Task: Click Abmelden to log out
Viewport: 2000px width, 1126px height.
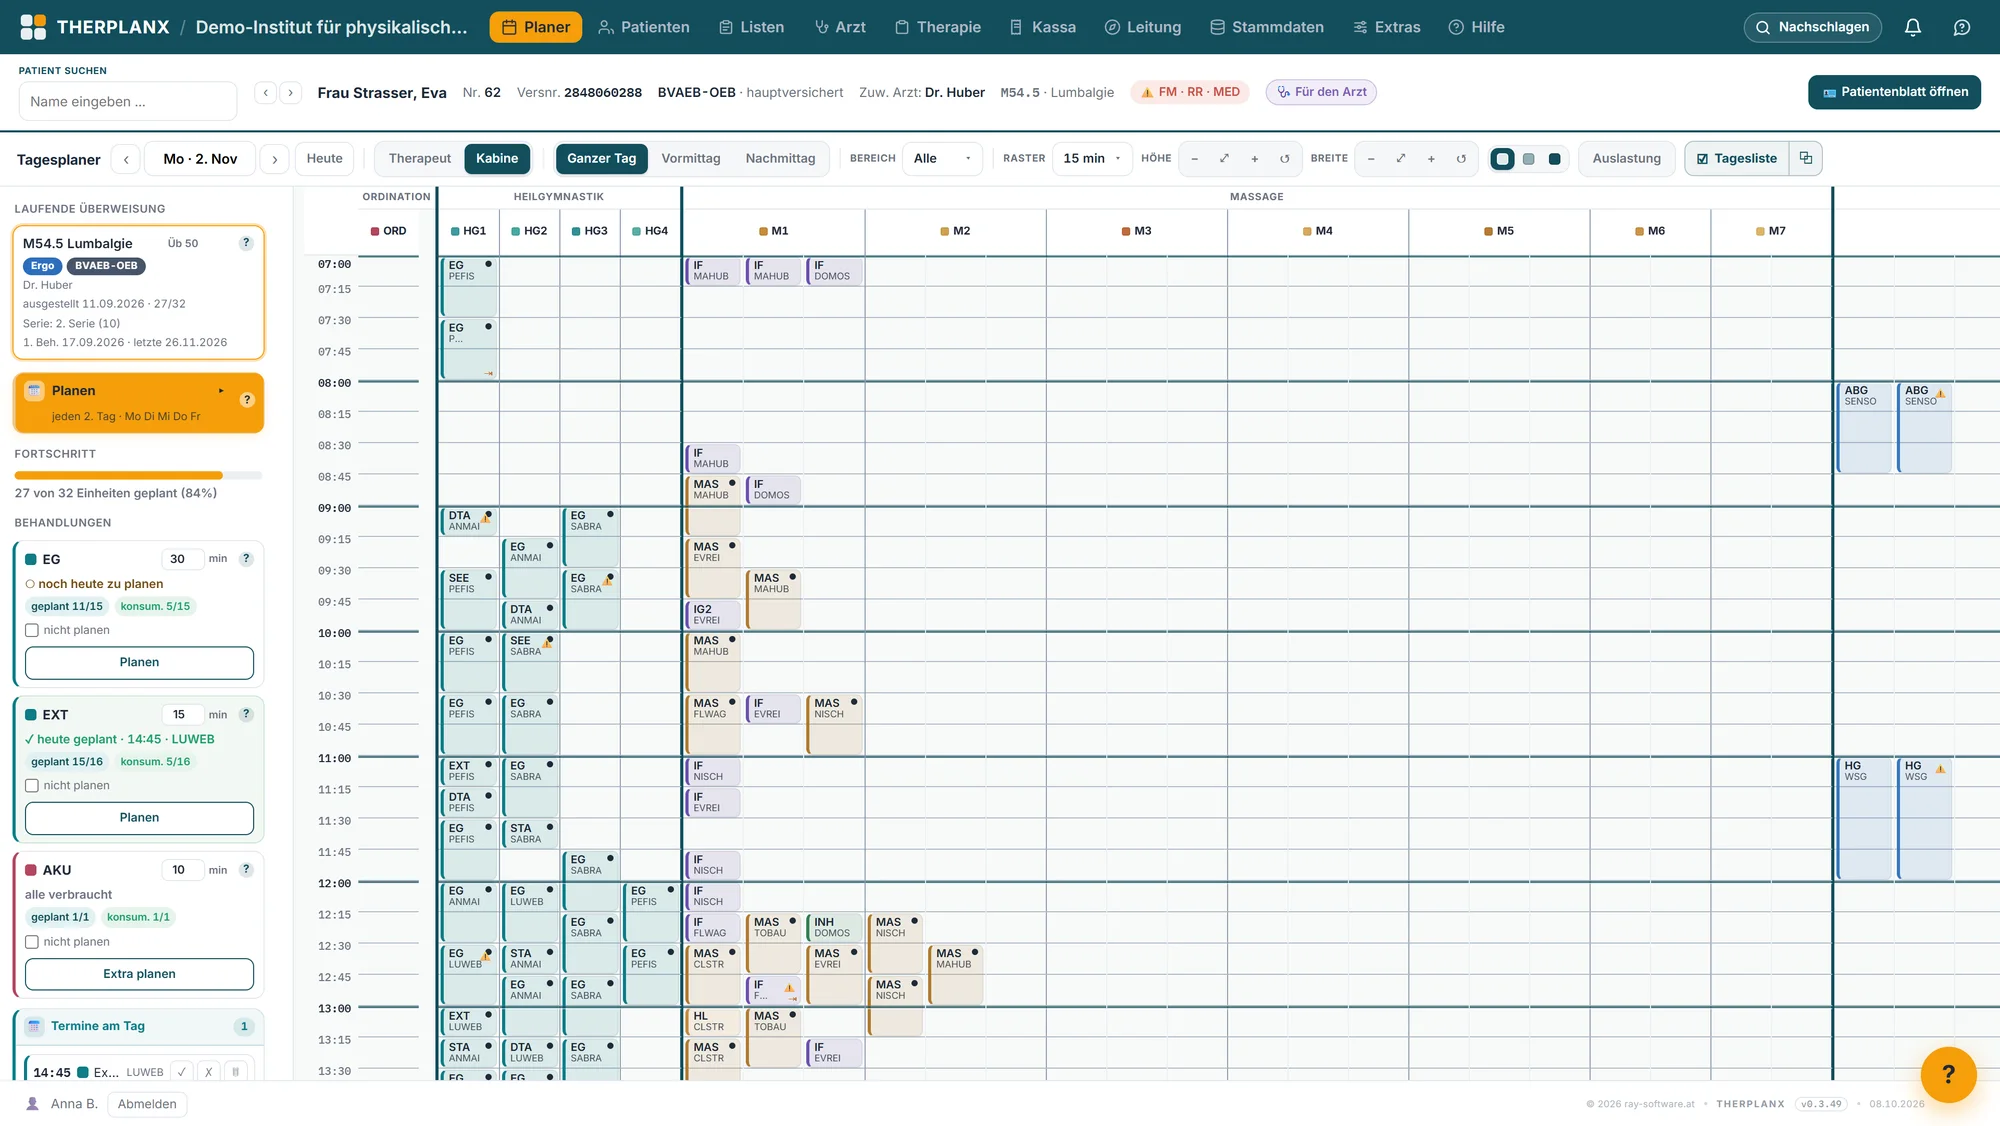Action: pos(147,1104)
